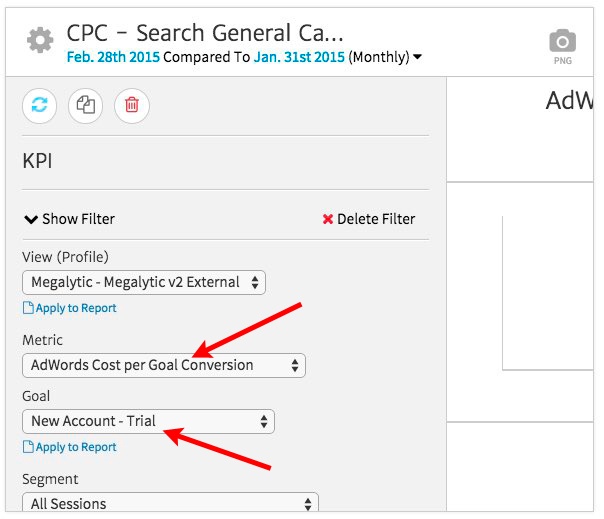604x519 pixels.
Task: Click Apply to Report under View (Profile)
Action: pyautogui.click(x=70, y=308)
